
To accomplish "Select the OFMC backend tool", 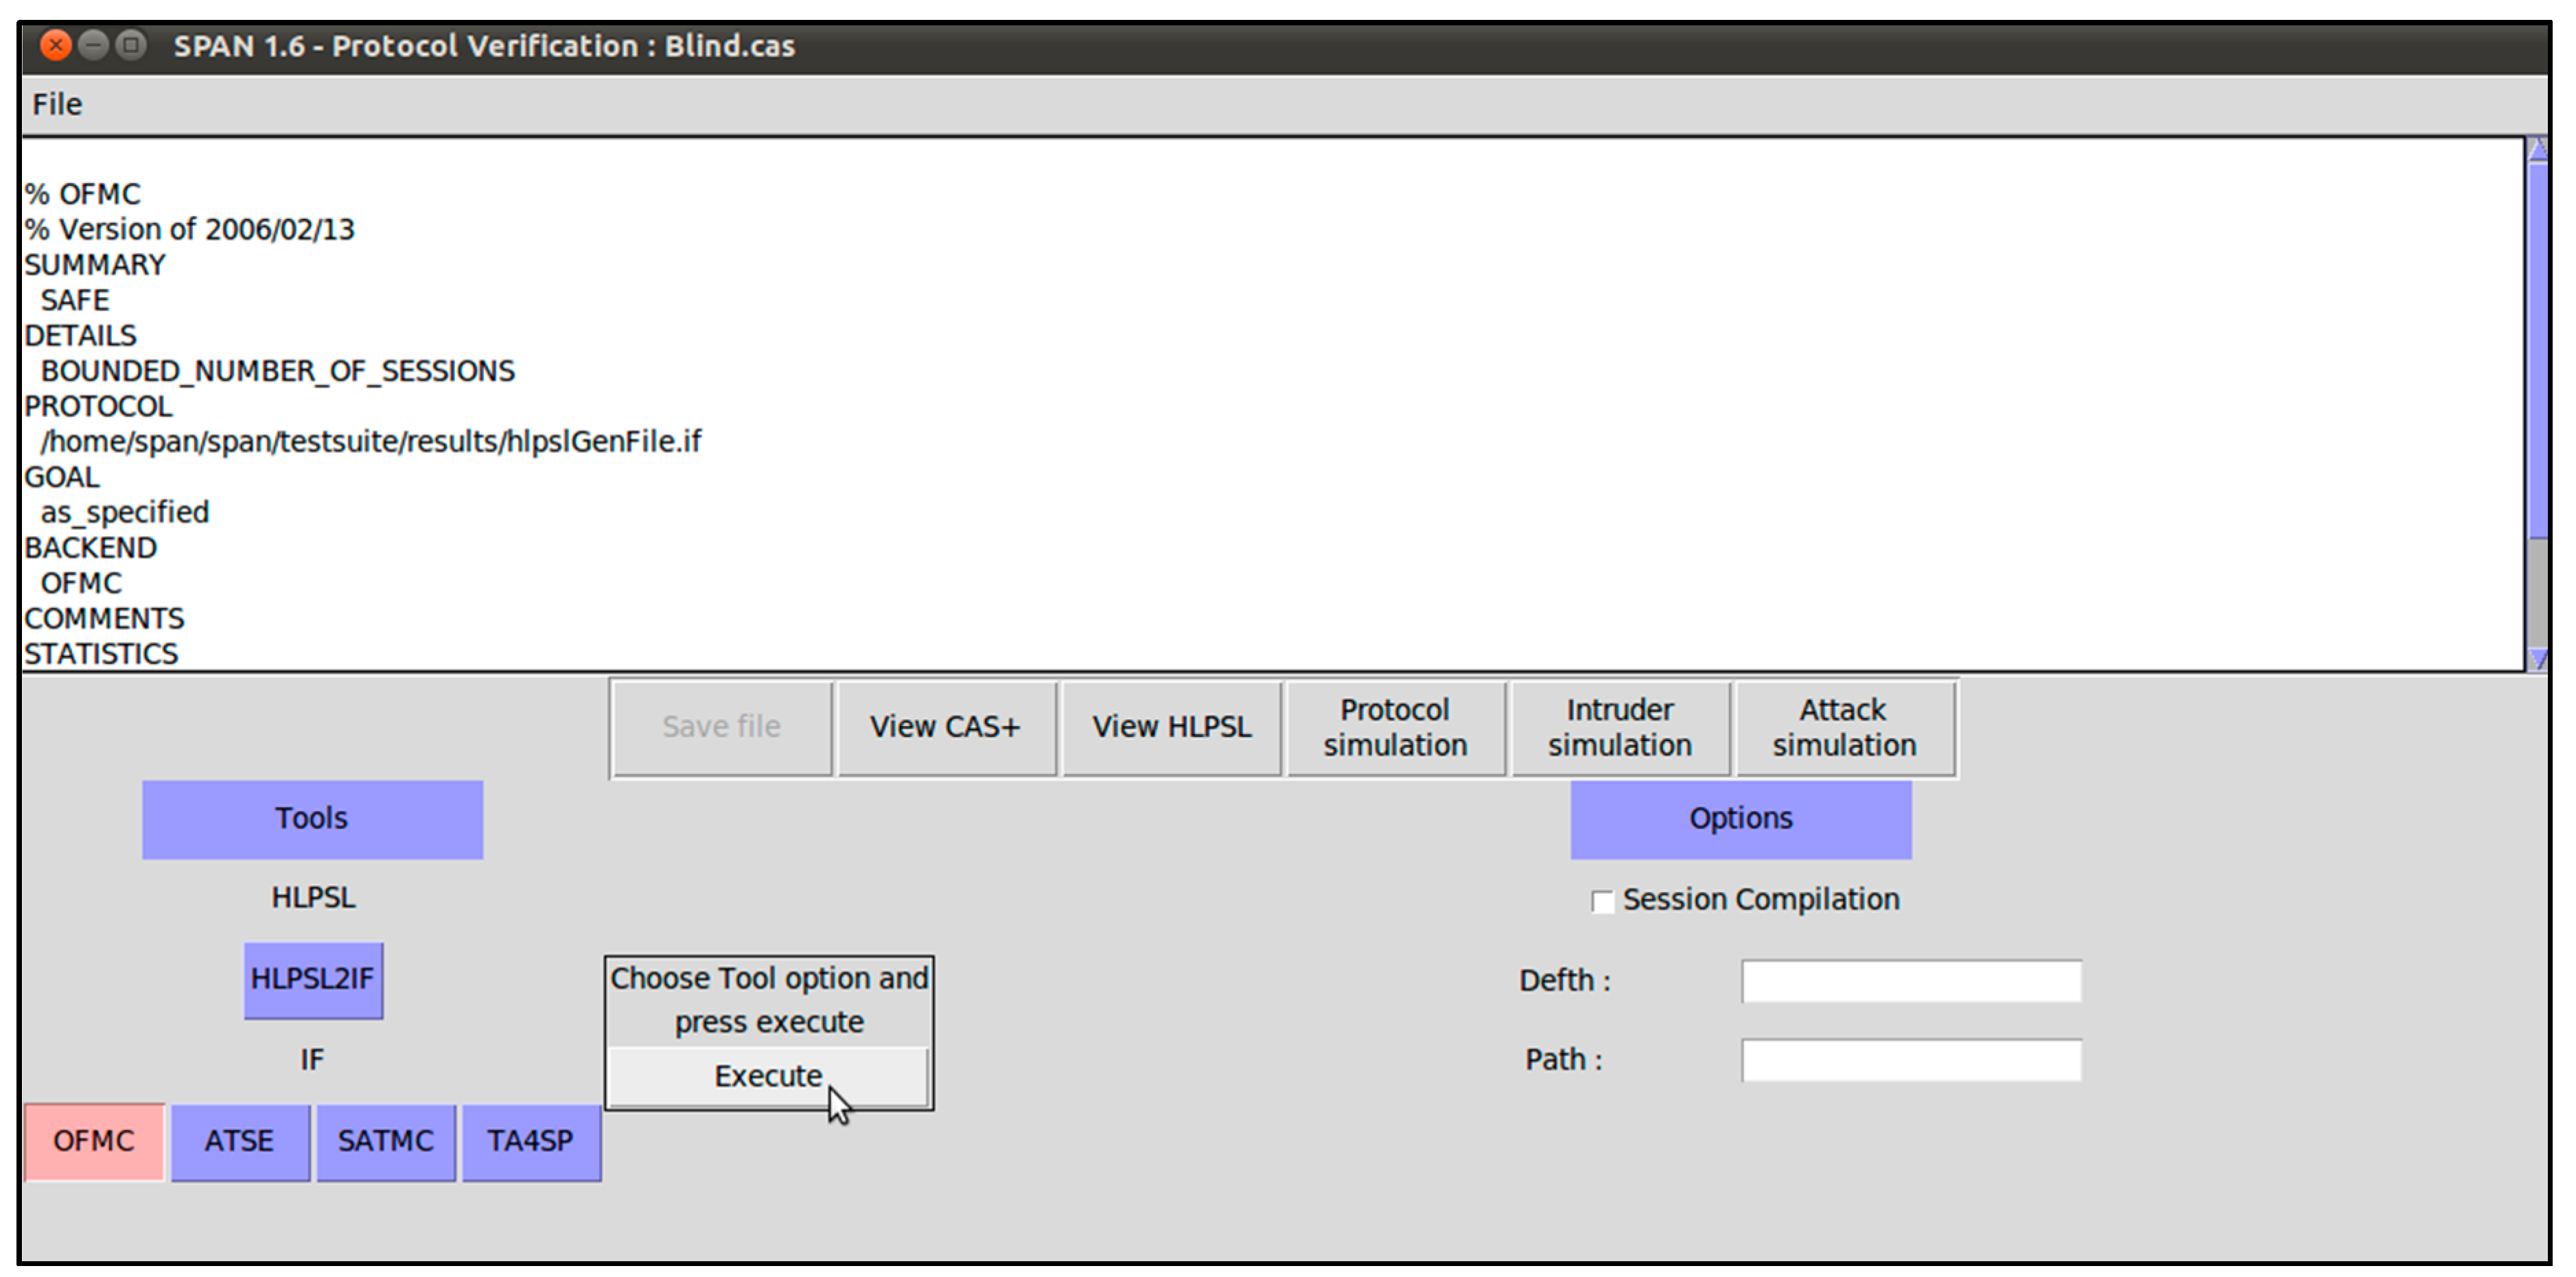I will [93, 1141].
